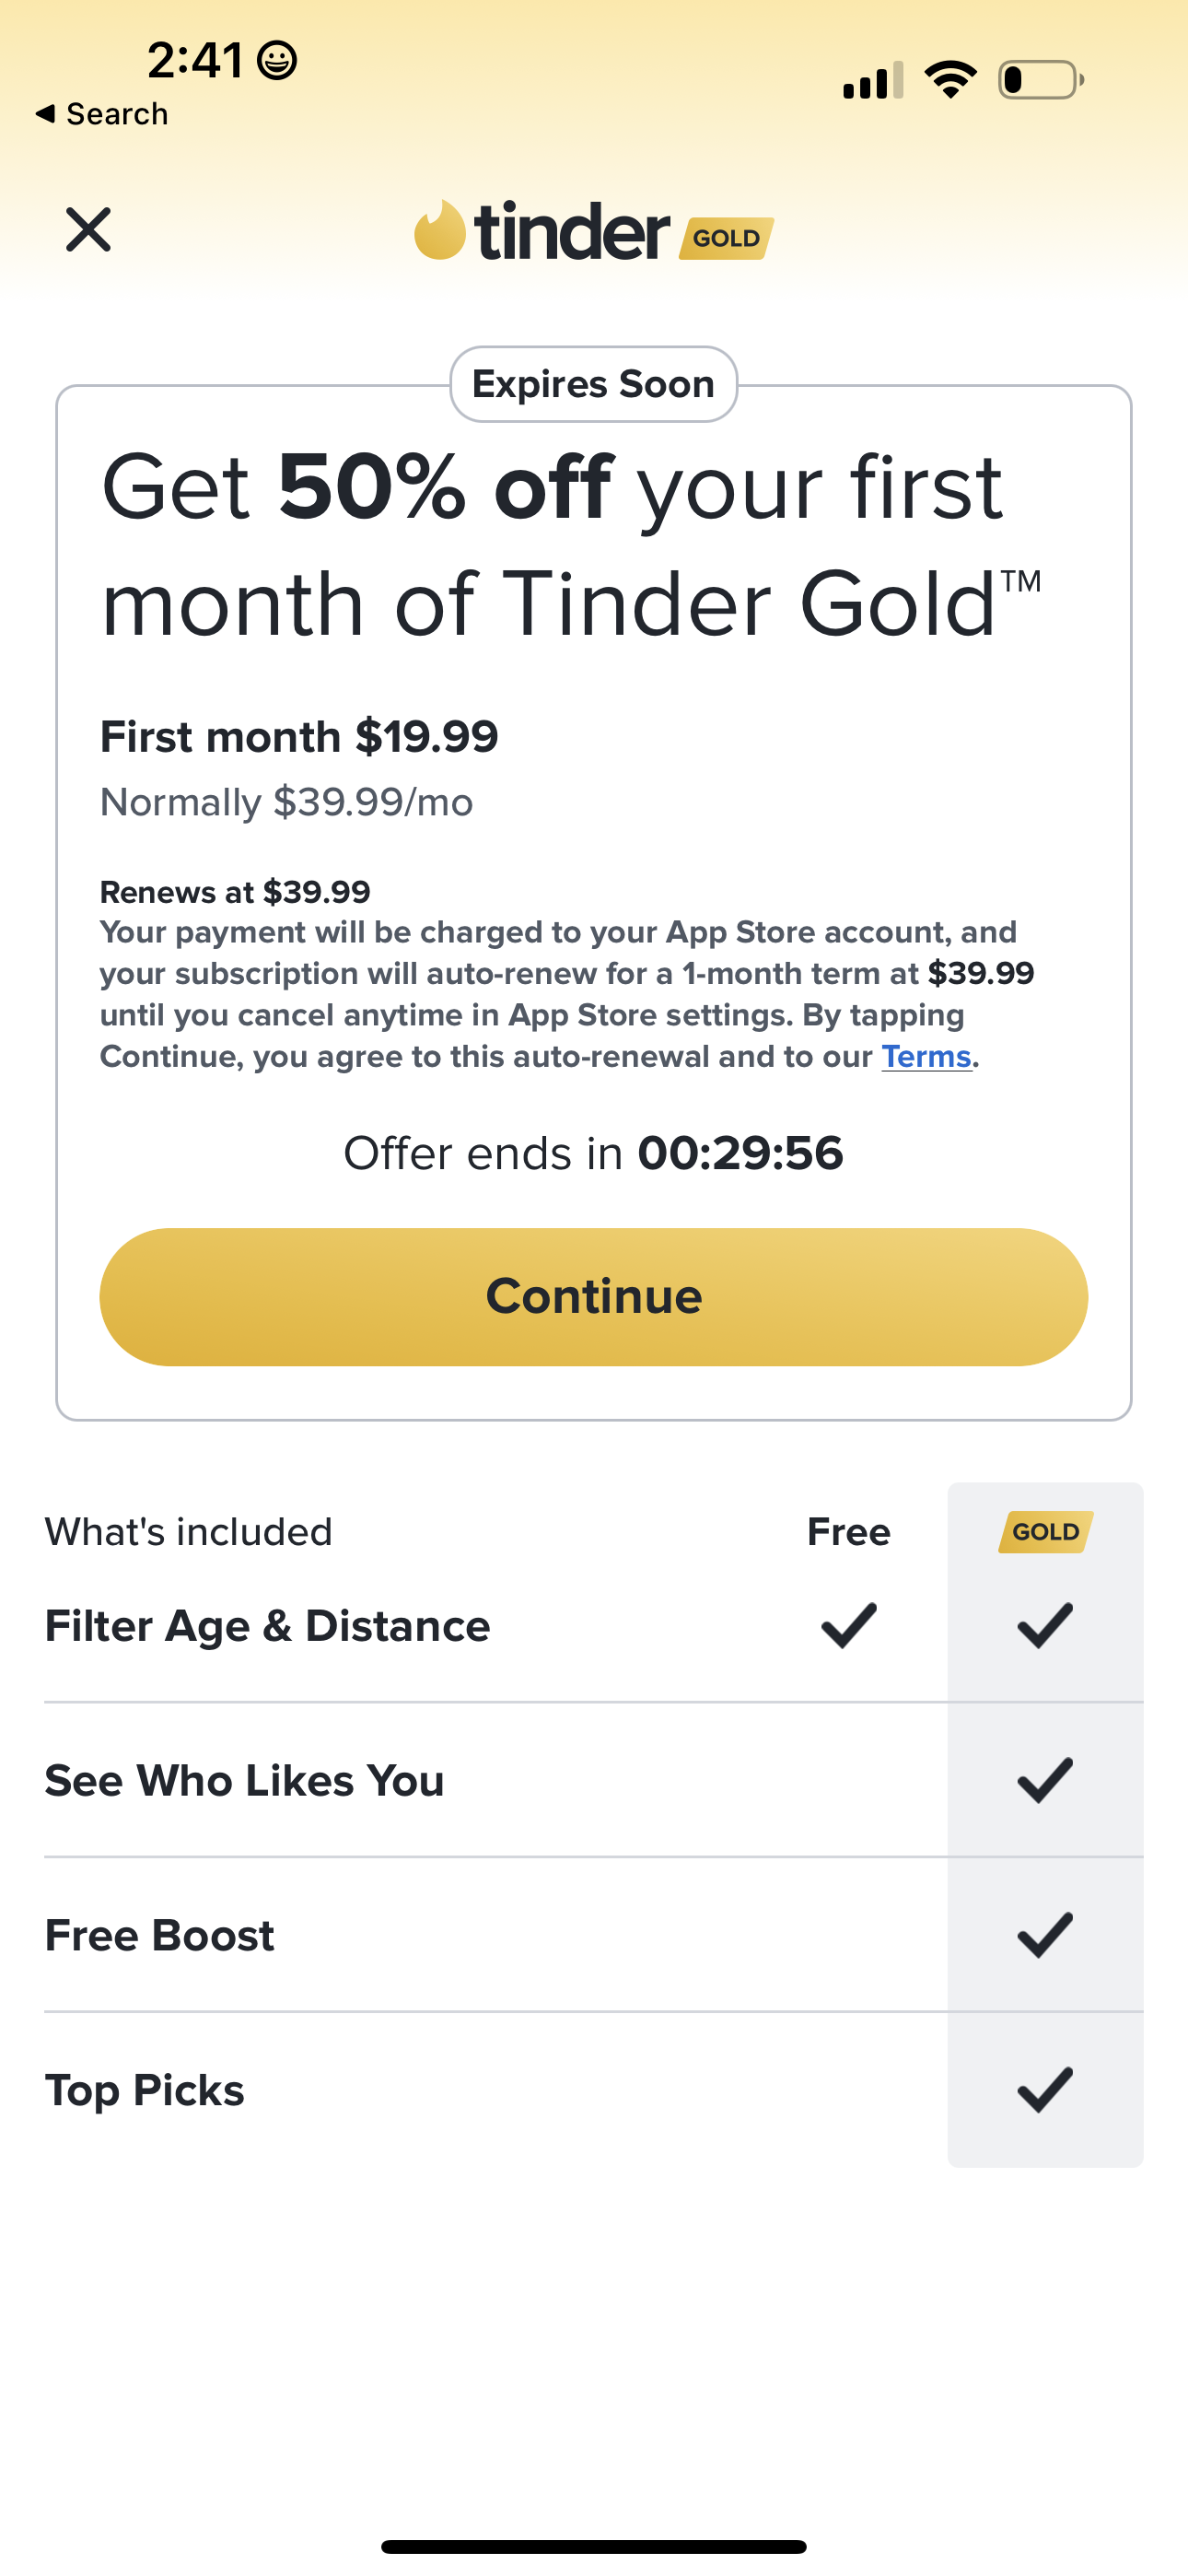This screenshot has height=2576, width=1188.
Task: Select the Filter Age & Distance row
Action: point(268,1626)
